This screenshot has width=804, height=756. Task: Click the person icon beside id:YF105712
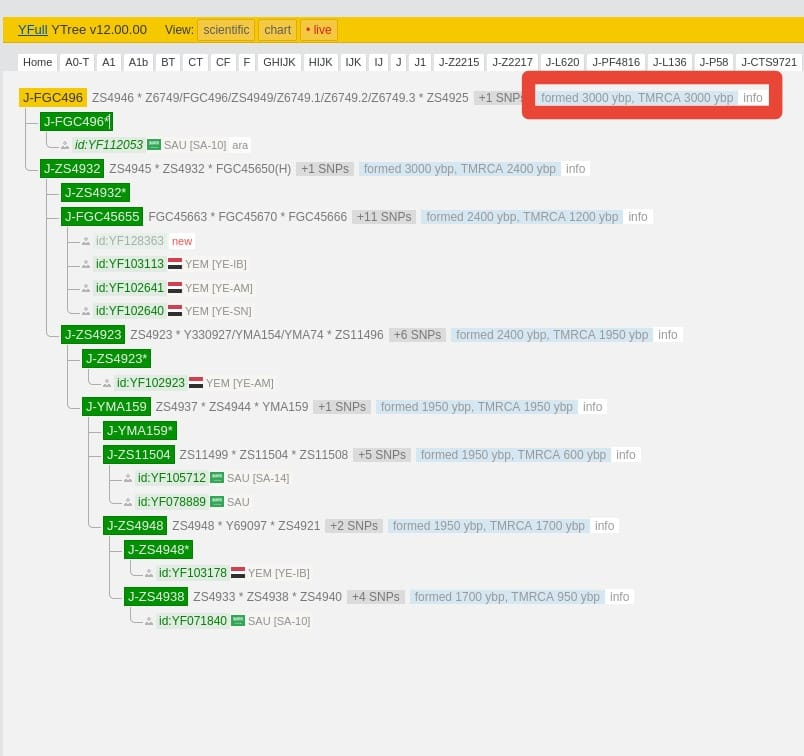128,478
